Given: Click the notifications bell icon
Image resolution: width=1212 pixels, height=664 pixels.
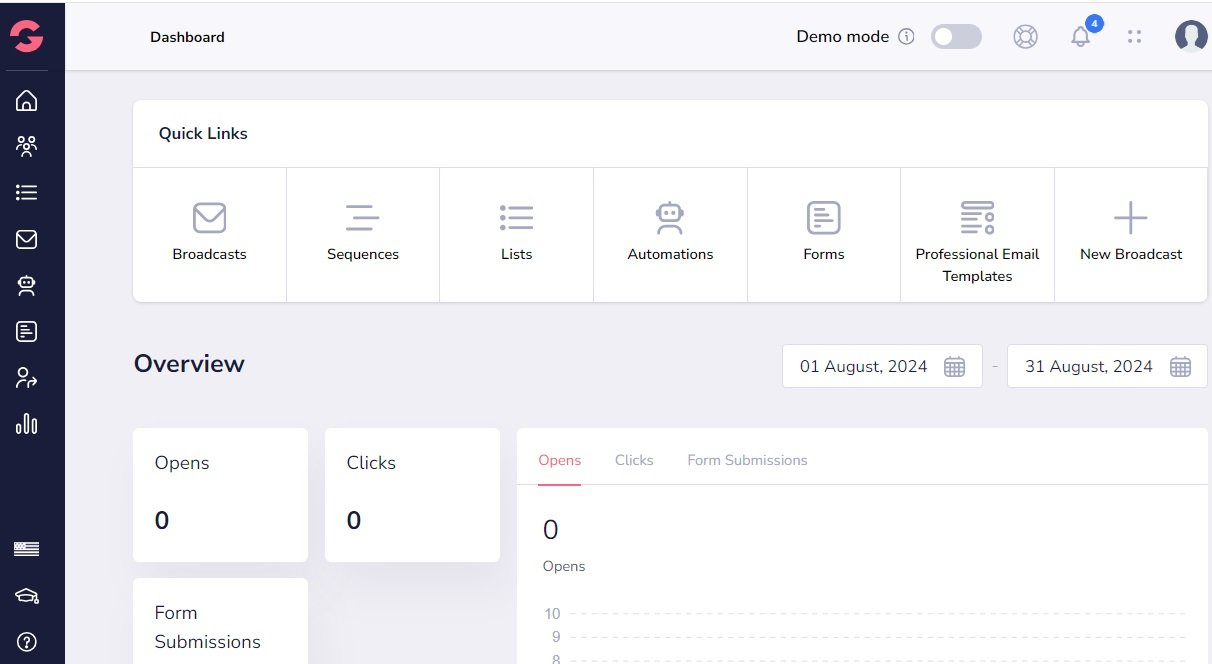Looking at the screenshot, I should [1080, 37].
